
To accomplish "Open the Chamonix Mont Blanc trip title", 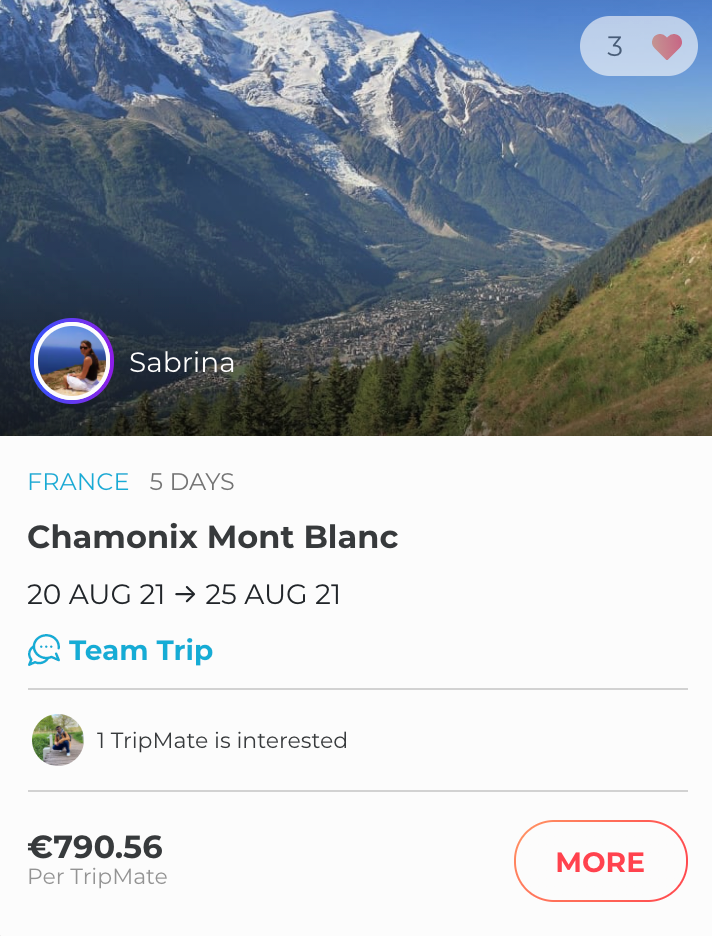I will [213, 537].
